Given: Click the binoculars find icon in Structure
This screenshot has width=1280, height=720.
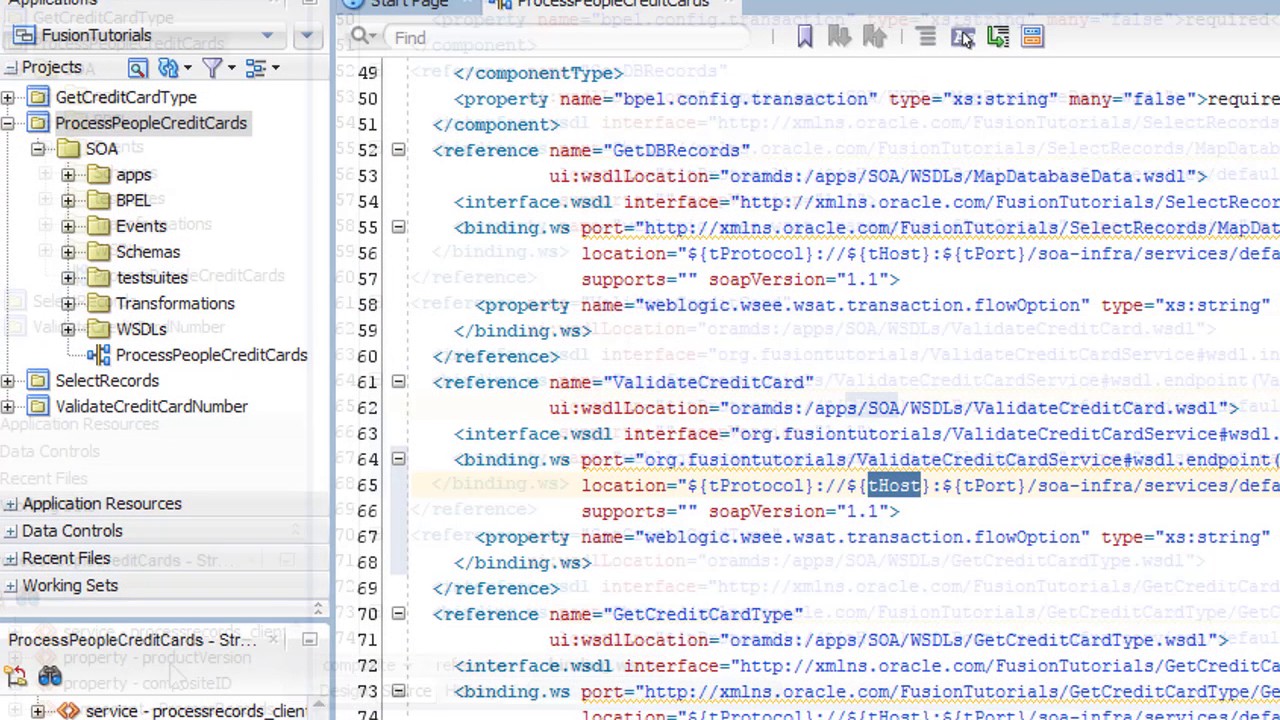Looking at the screenshot, I should [x=50, y=678].
